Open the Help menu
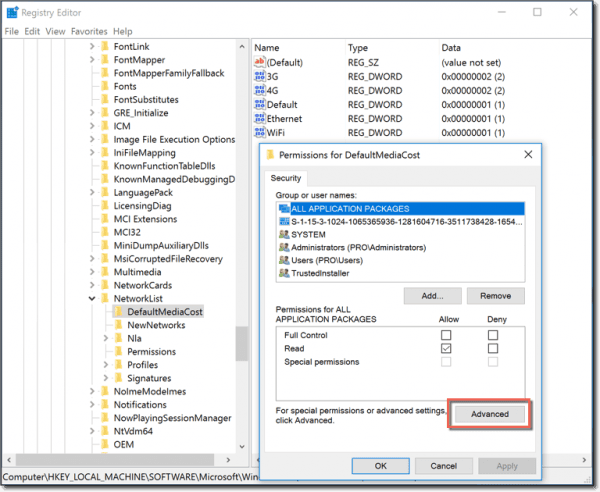600x492 pixels. (x=122, y=31)
